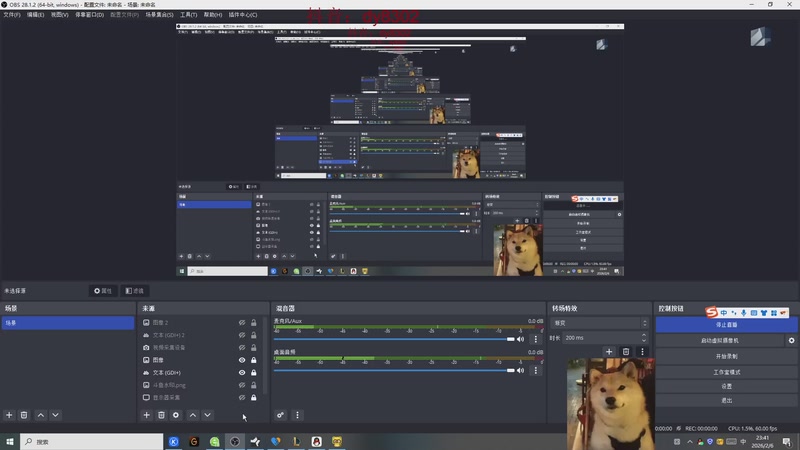Expand the hidden system tray icons chevron

tap(690, 442)
